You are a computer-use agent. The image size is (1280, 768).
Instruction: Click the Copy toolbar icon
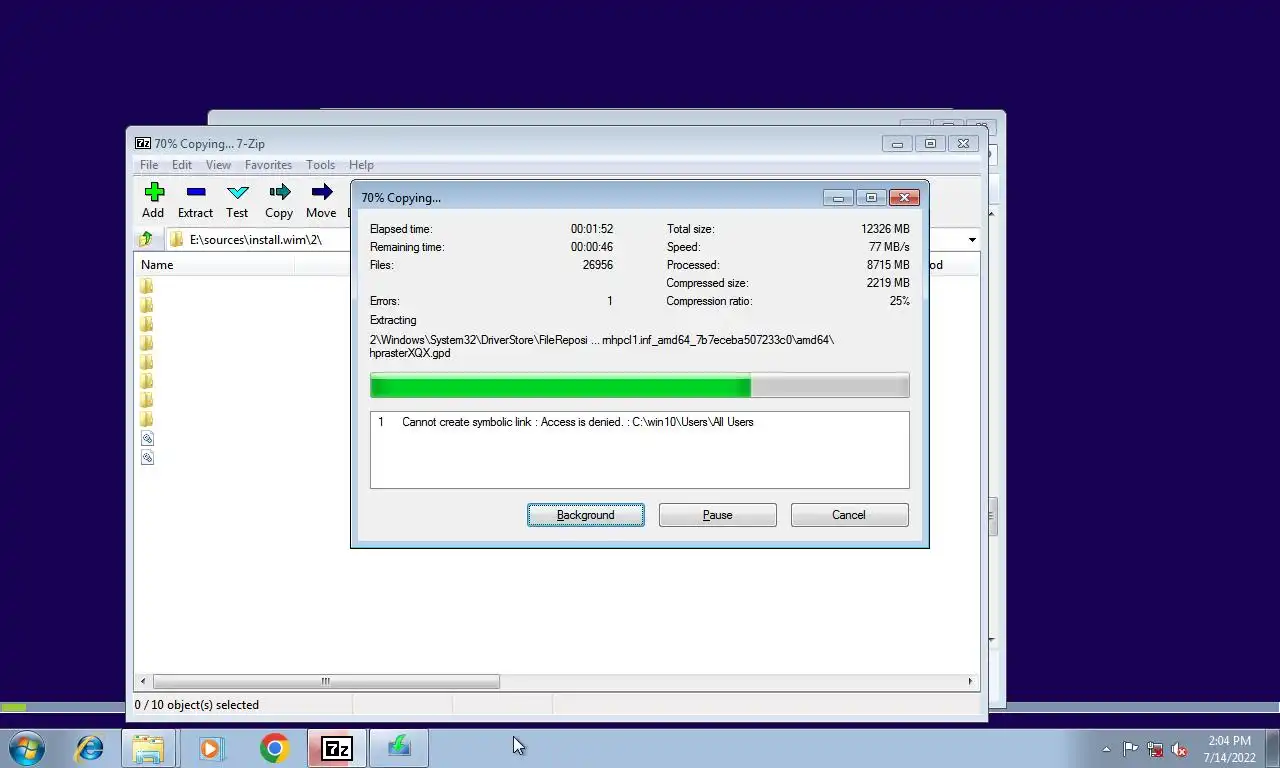(279, 192)
